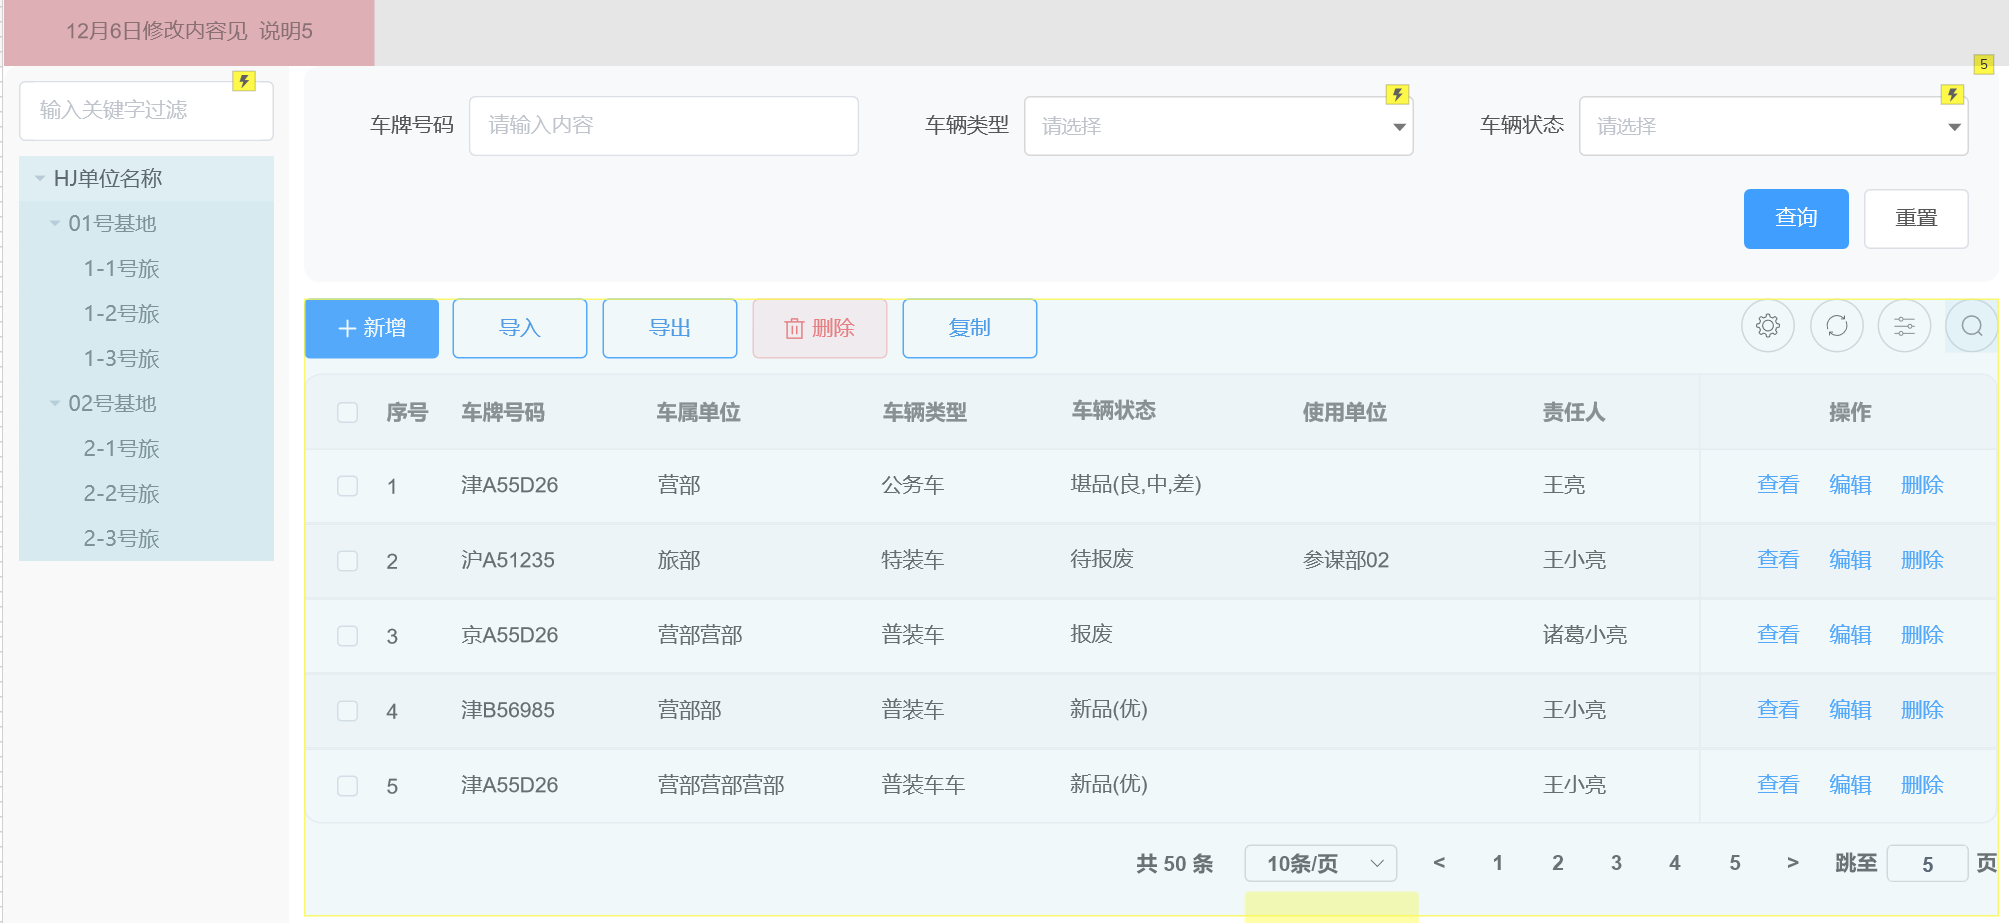Click 编辑 for row 5 营部营部营部
This screenshot has width=2009, height=923.
click(1850, 785)
